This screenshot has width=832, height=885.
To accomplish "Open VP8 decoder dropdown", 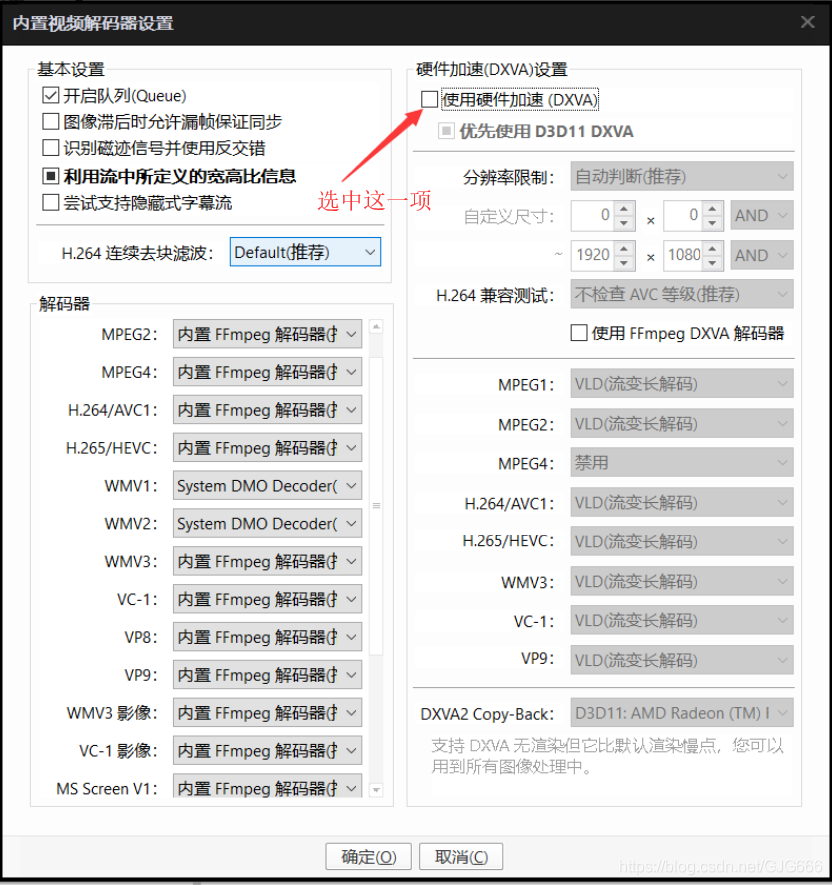I will pos(268,637).
